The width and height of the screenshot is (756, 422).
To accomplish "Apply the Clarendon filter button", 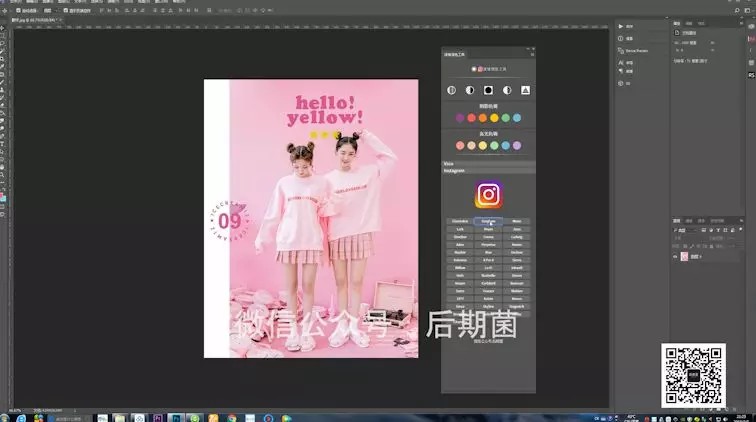I will coord(460,221).
